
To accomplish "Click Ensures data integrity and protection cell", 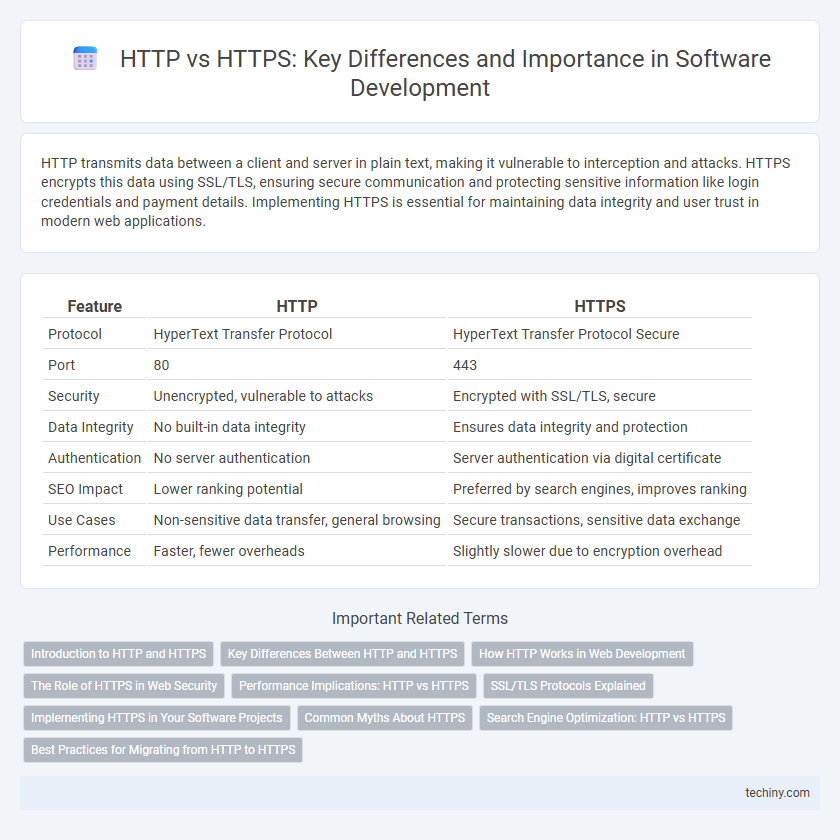I will pos(600,428).
